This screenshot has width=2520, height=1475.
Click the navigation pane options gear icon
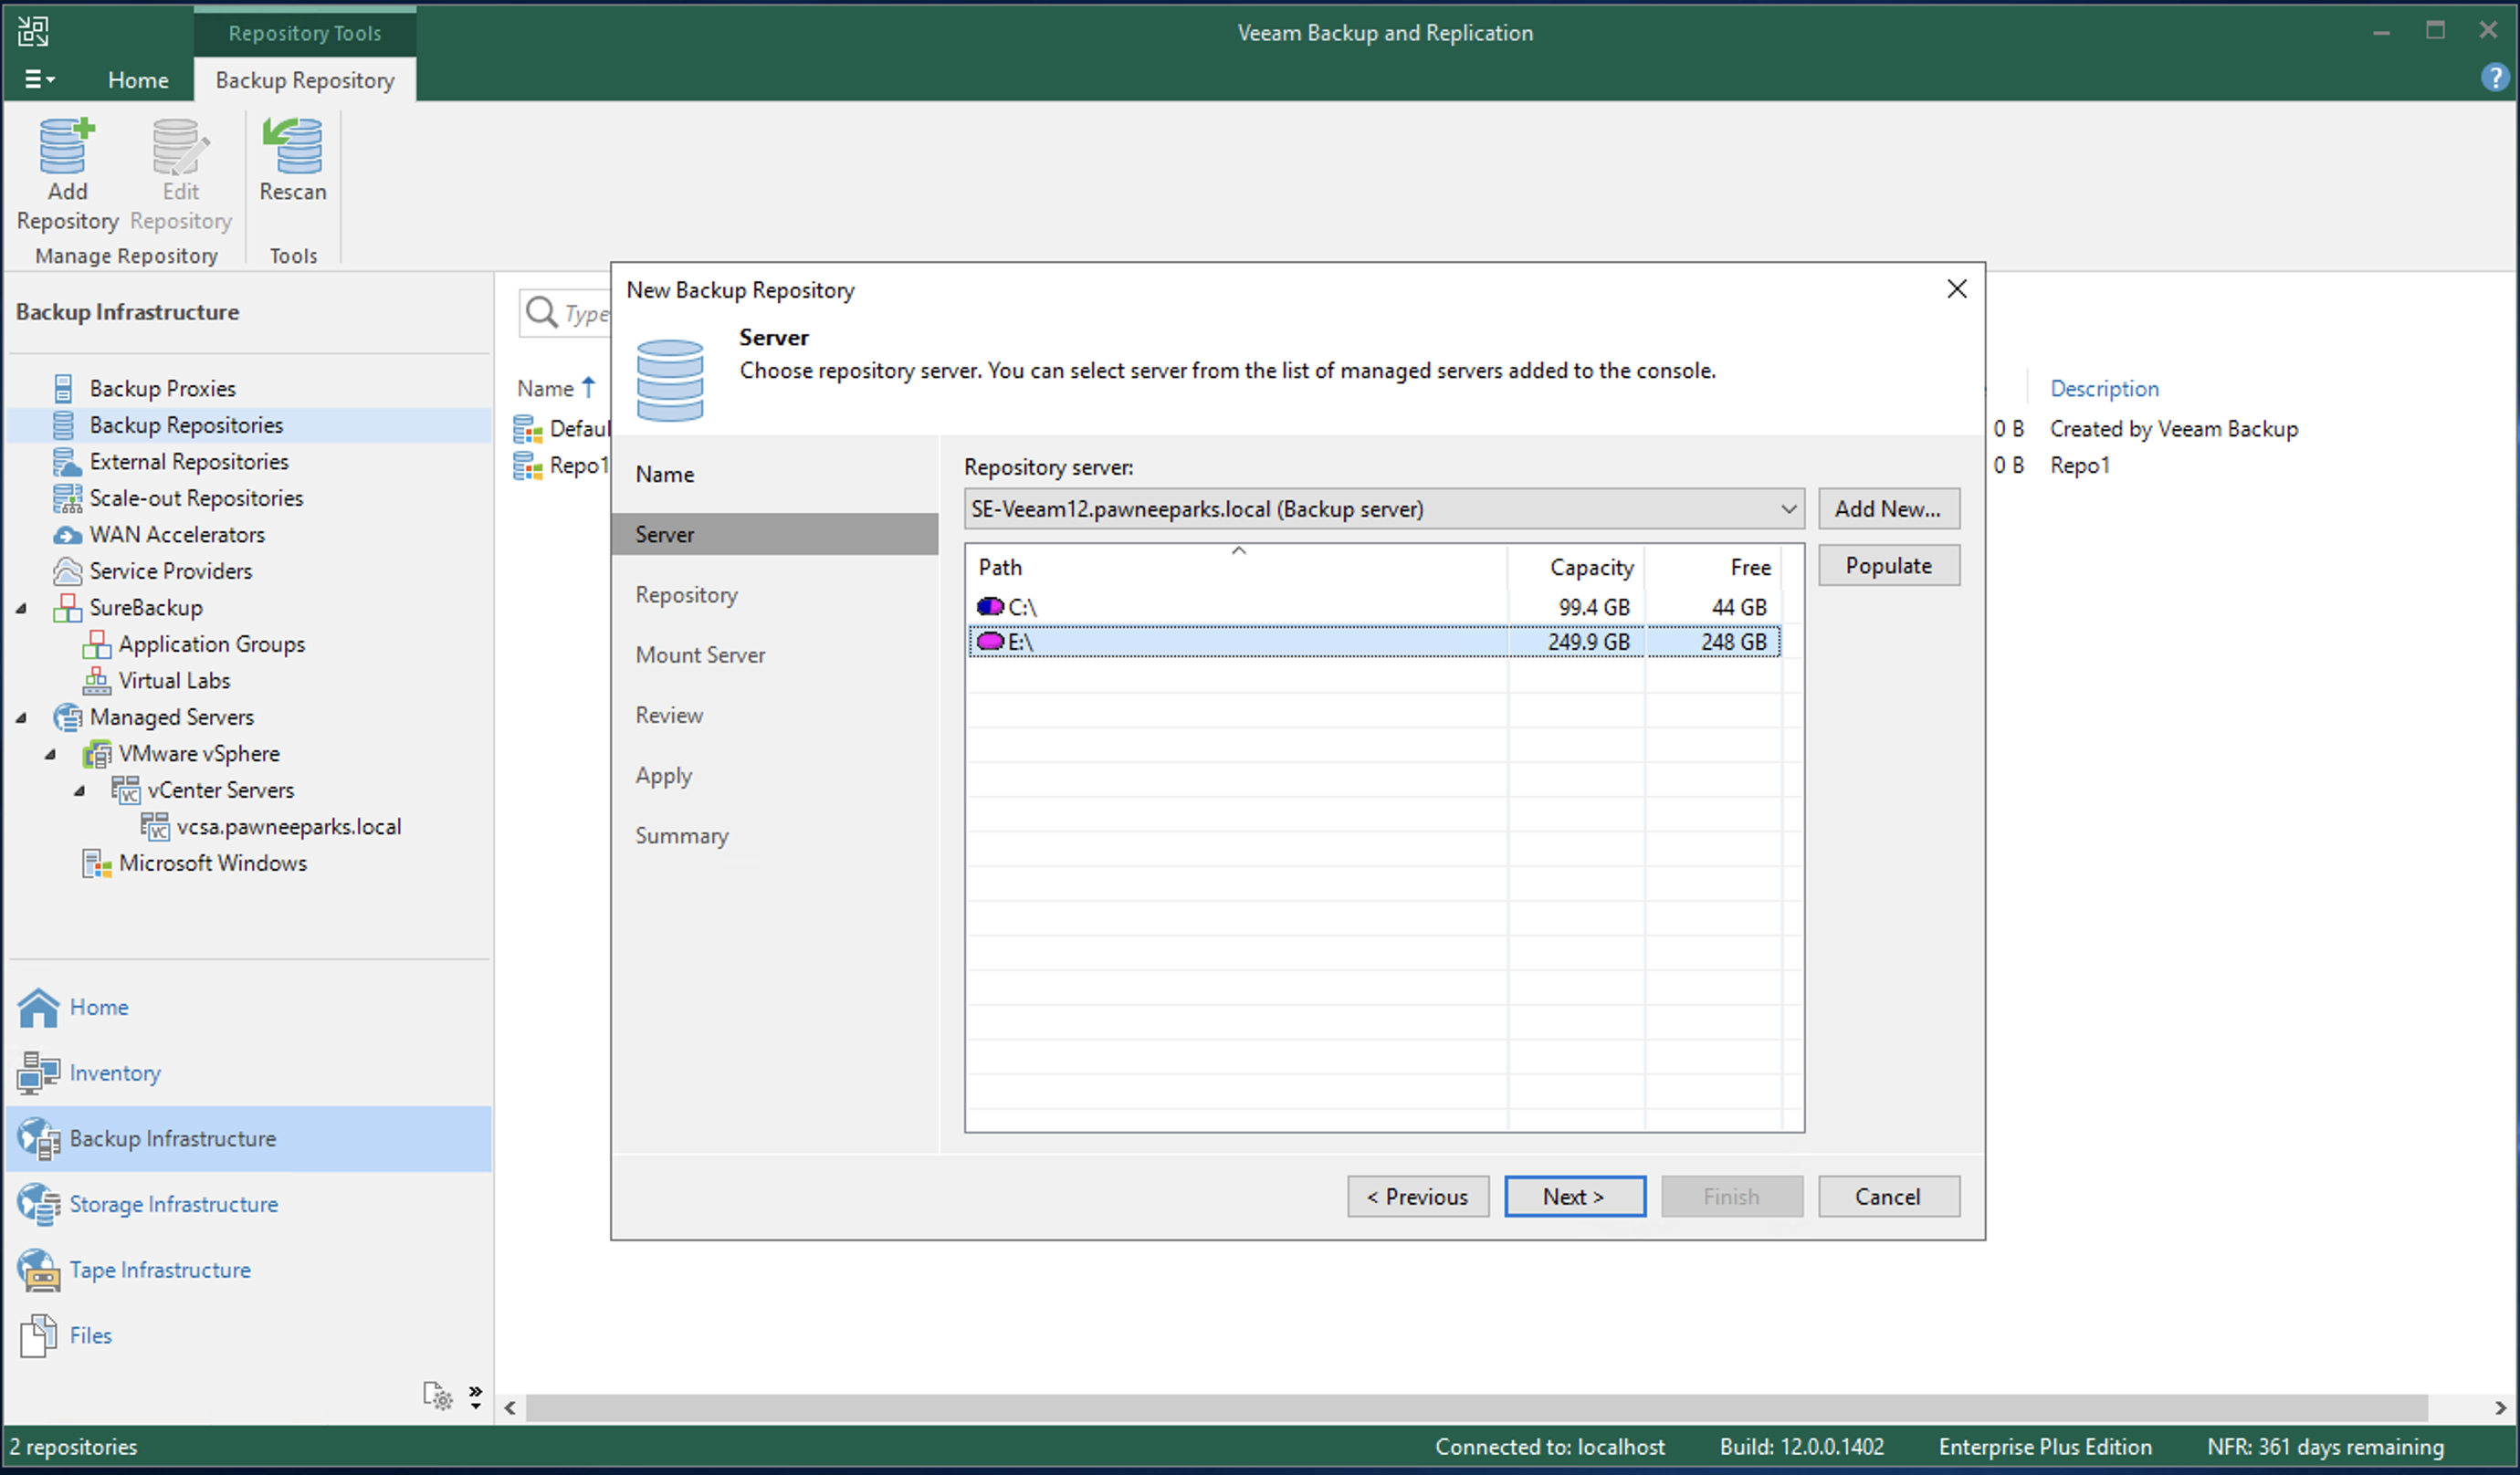(x=438, y=1396)
